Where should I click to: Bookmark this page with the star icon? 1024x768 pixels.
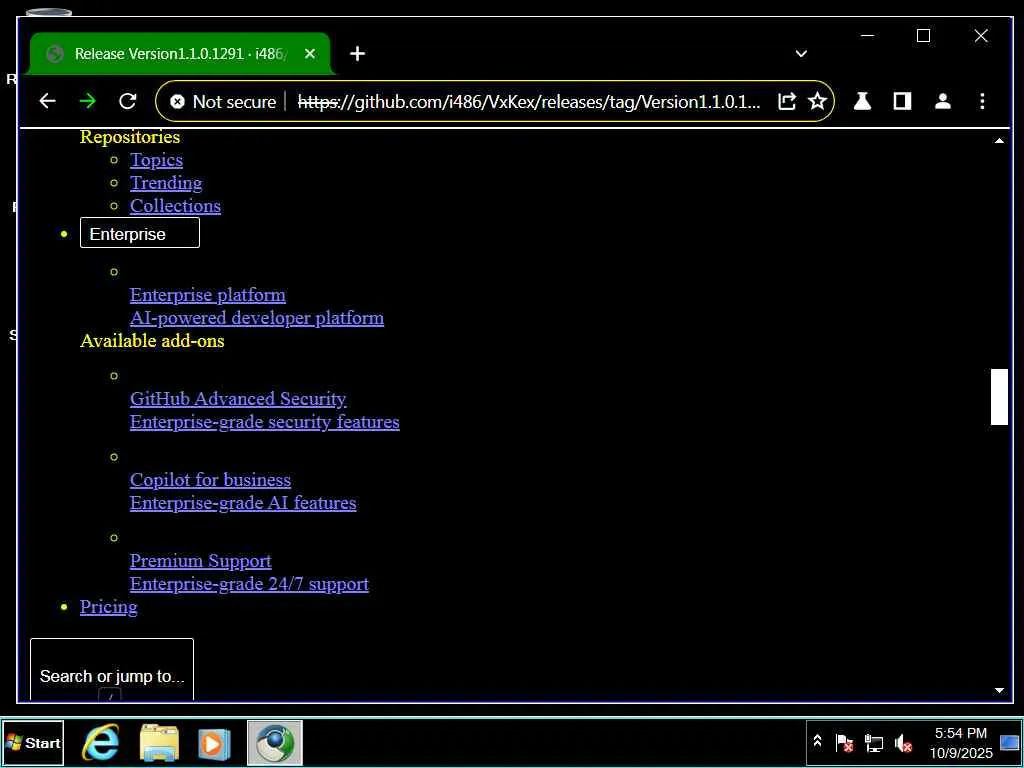point(818,101)
